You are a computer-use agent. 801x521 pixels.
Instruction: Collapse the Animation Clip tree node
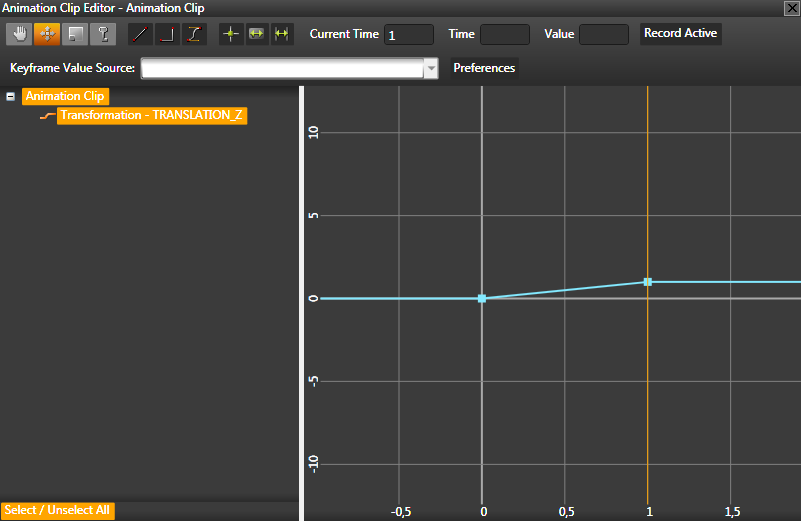pos(10,97)
